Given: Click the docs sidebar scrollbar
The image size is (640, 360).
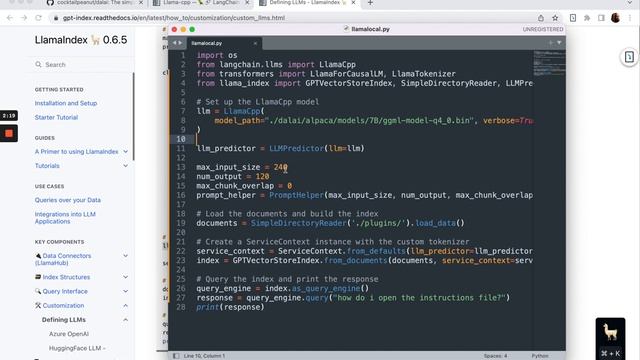Looking at the screenshot, I should coord(133,116).
